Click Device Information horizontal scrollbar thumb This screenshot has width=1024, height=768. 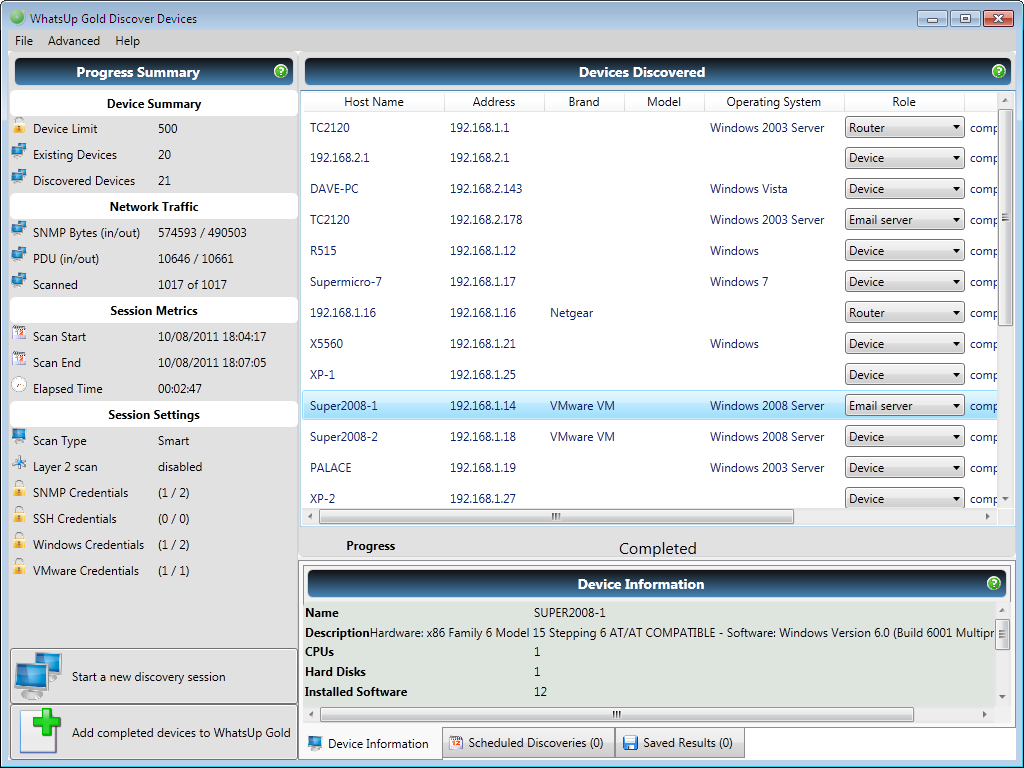tap(616, 714)
